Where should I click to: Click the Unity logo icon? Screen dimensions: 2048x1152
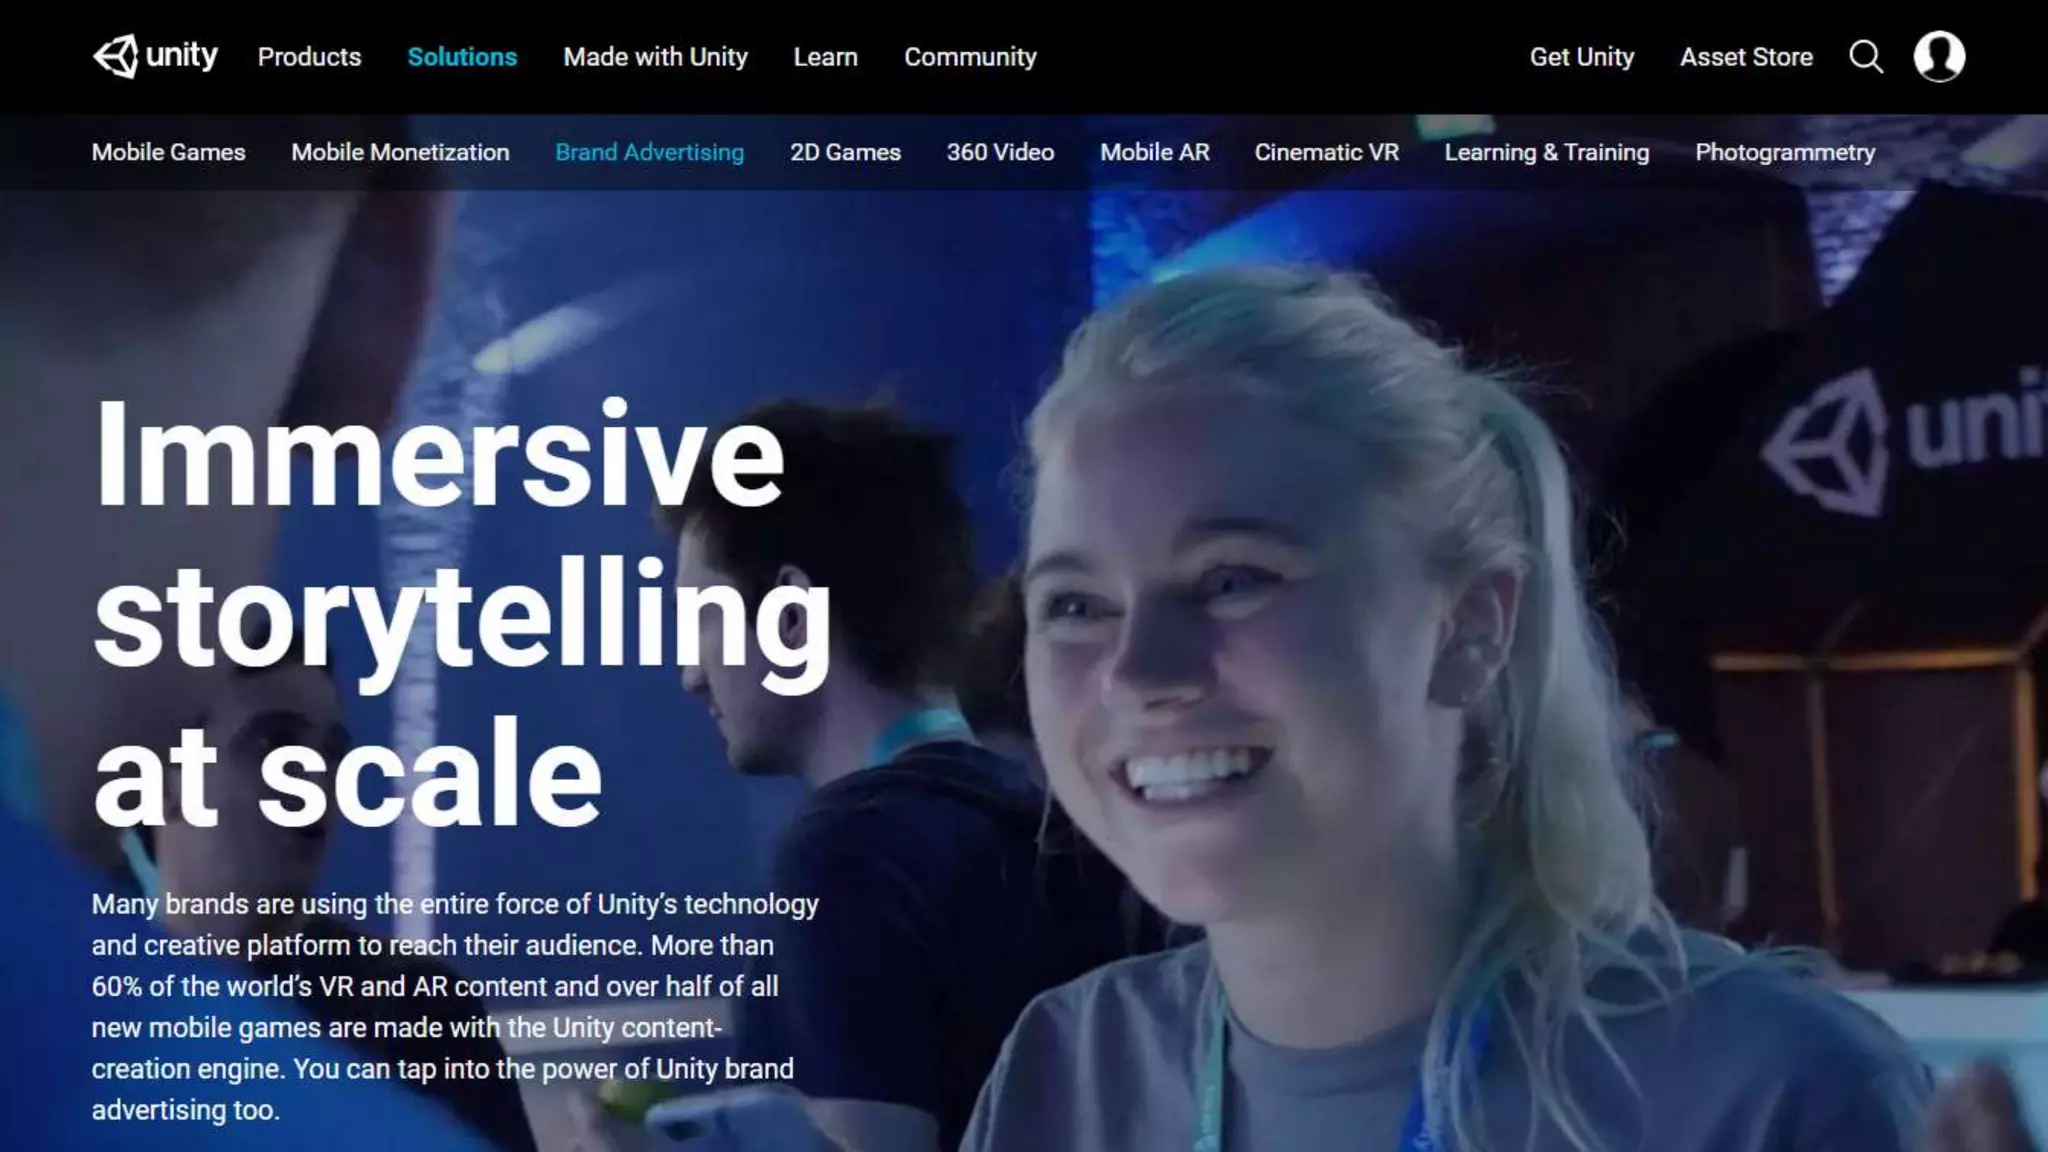(x=116, y=56)
